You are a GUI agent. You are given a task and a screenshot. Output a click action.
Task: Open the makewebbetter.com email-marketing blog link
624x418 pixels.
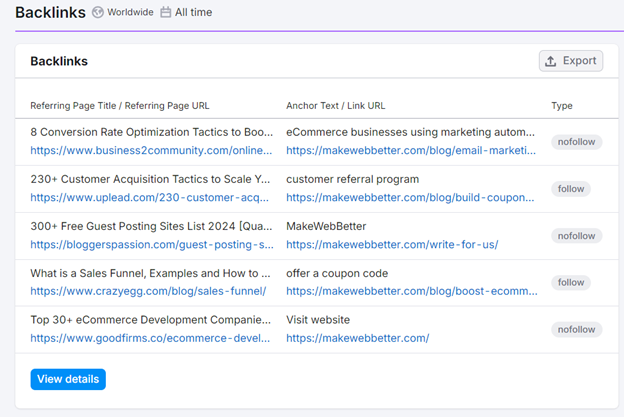(411, 150)
